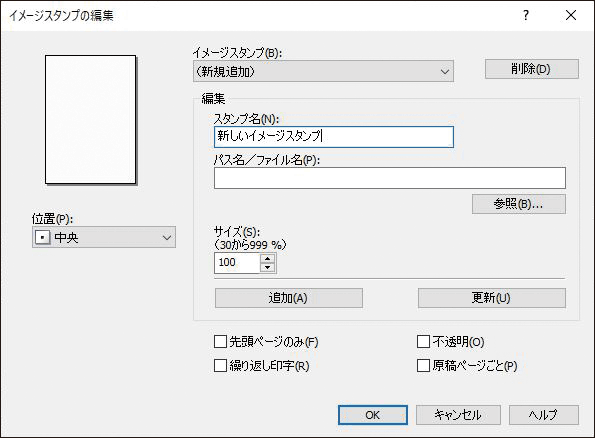Click the 追加(A) button
Image resolution: width=595 pixels, height=438 pixels.
tap(289, 298)
